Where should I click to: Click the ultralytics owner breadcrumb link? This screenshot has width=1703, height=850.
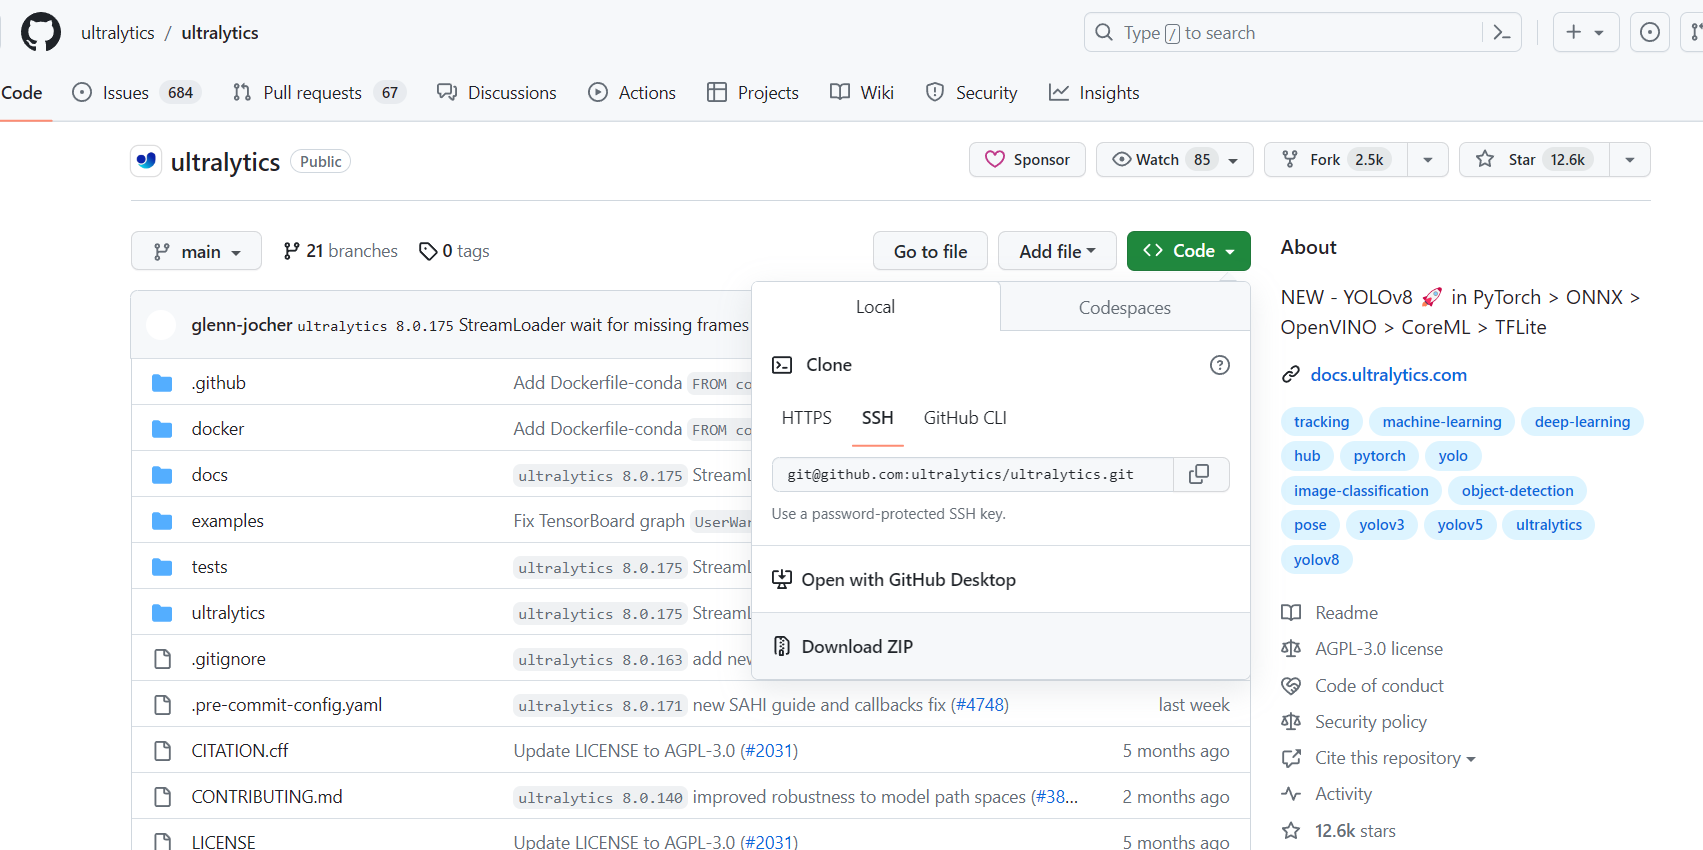pyautogui.click(x=118, y=33)
